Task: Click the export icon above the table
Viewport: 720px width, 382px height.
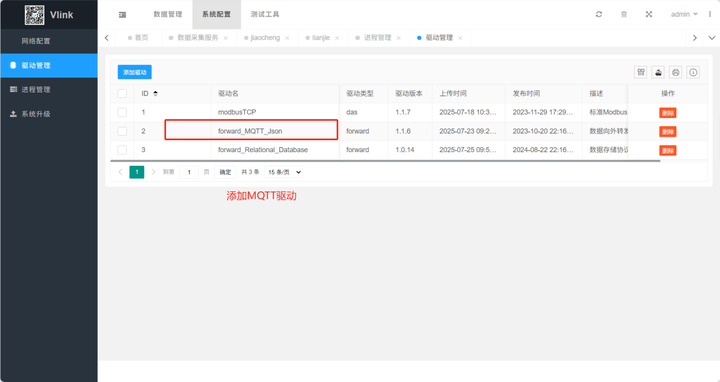Action: coord(658,72)
